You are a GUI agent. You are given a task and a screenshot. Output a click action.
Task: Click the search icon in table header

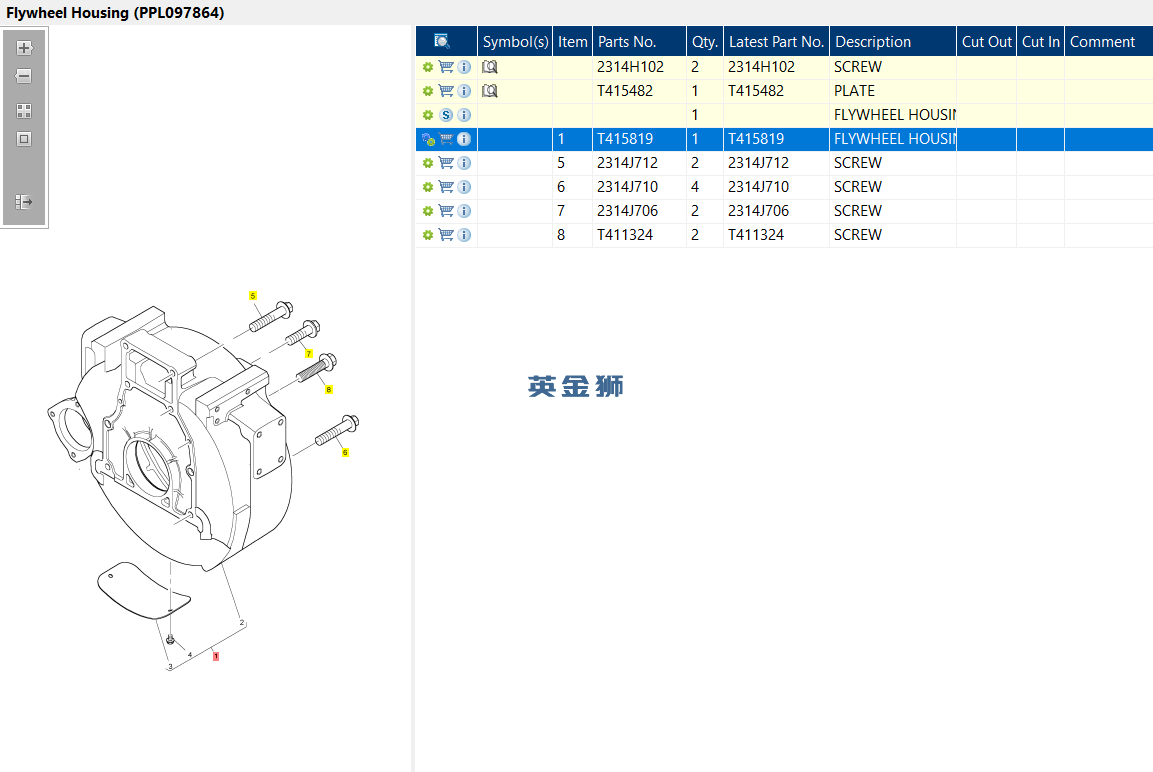coord(442,42)
